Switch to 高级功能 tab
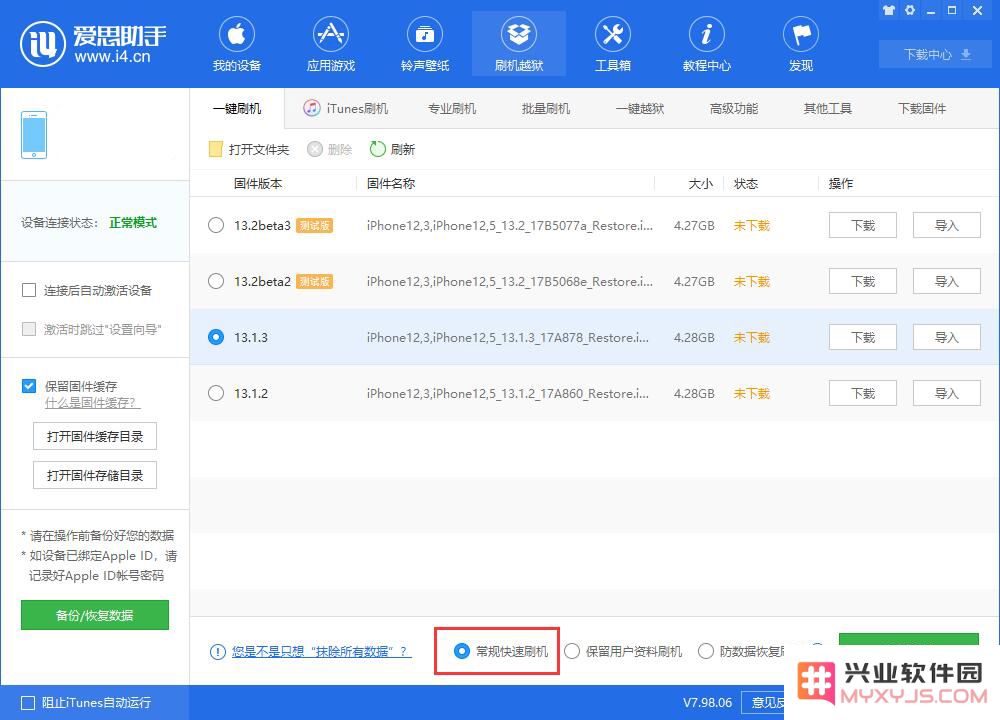The height and width of the screenshot is (720, 1000). click(734, 109)
